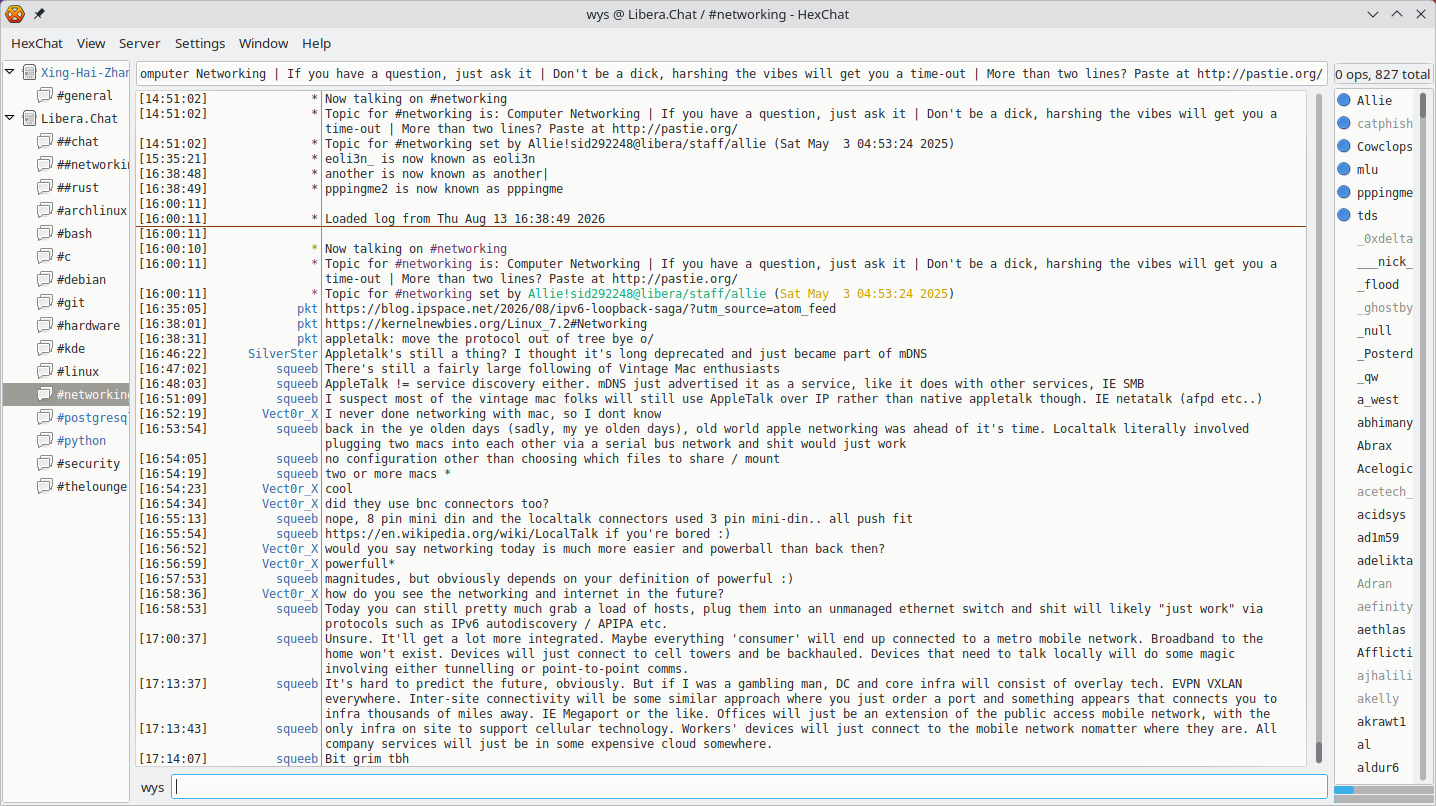This screenshot has width=1436, height=806.
Task: Click the #hardware channel icon
Action: 45,325
